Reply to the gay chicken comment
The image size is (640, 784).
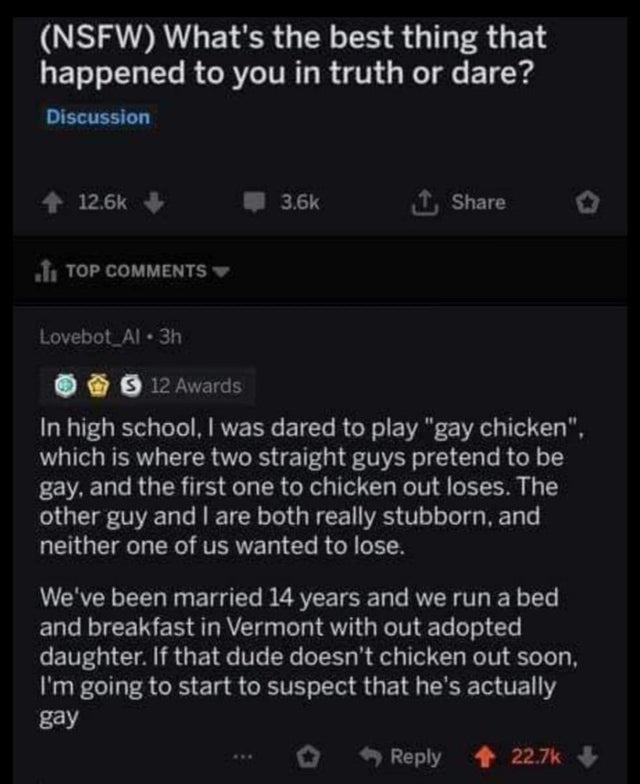404,757
